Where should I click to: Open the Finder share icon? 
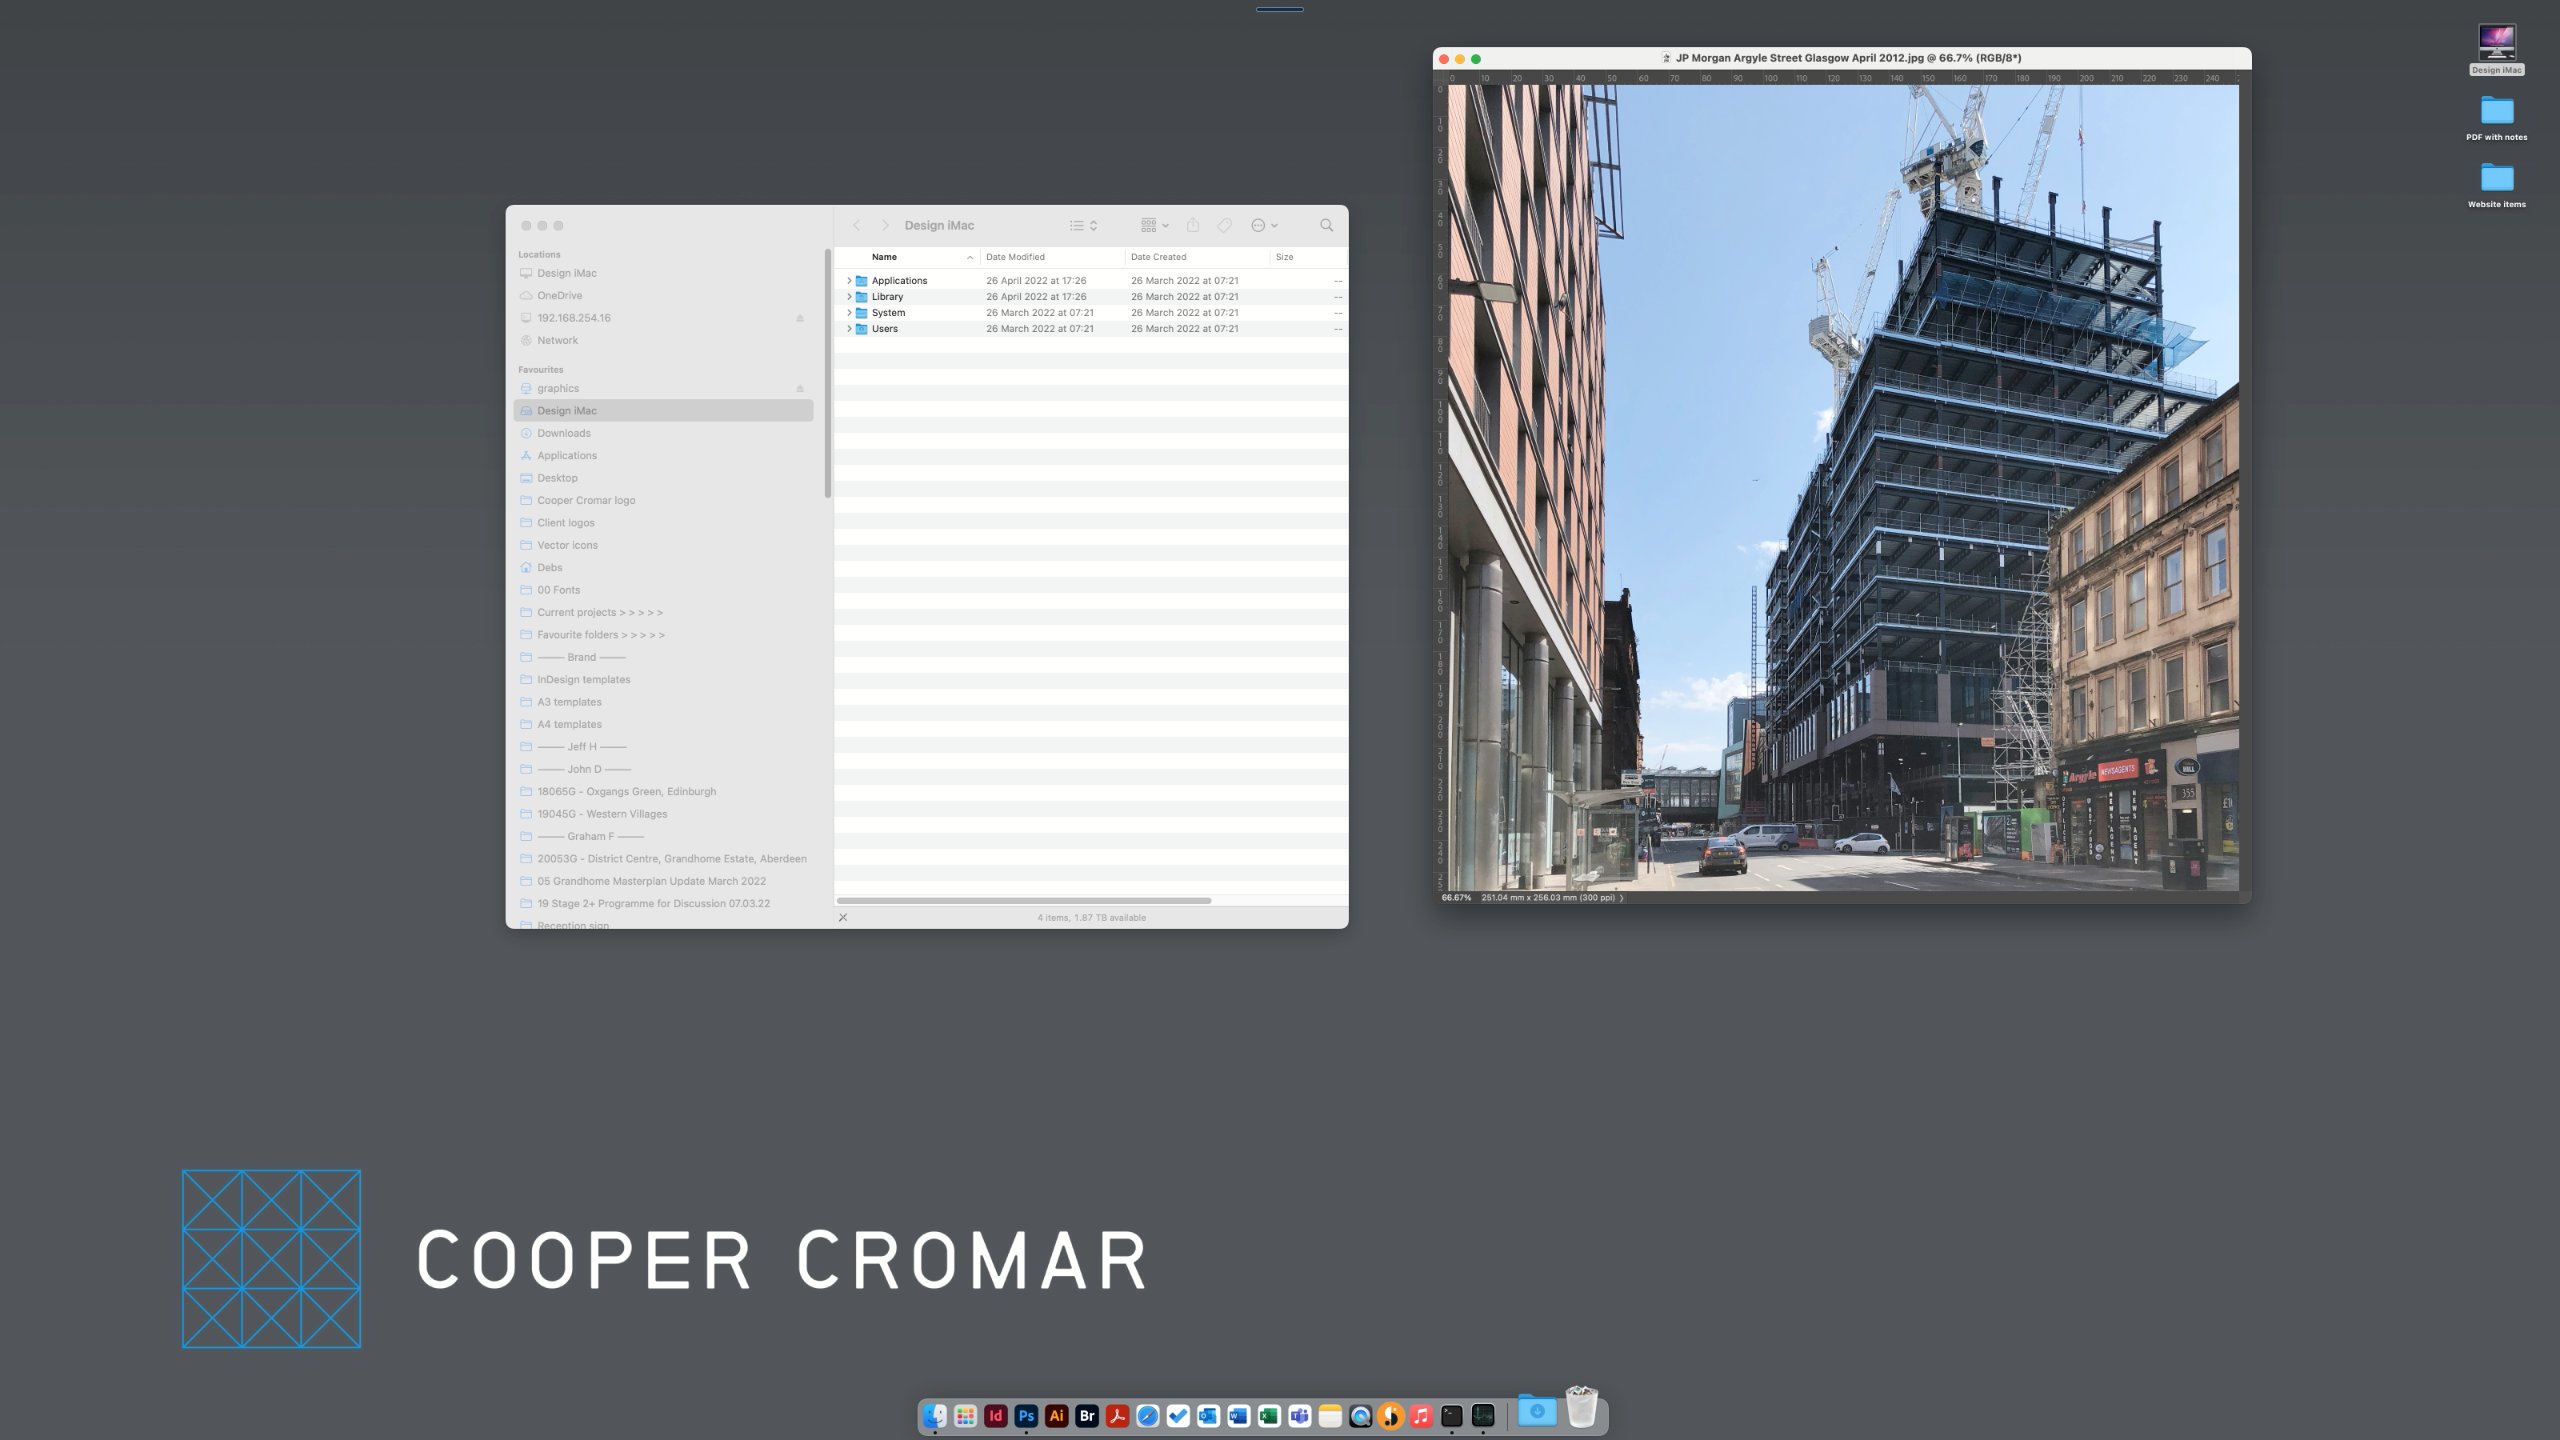coord(1192,225)
